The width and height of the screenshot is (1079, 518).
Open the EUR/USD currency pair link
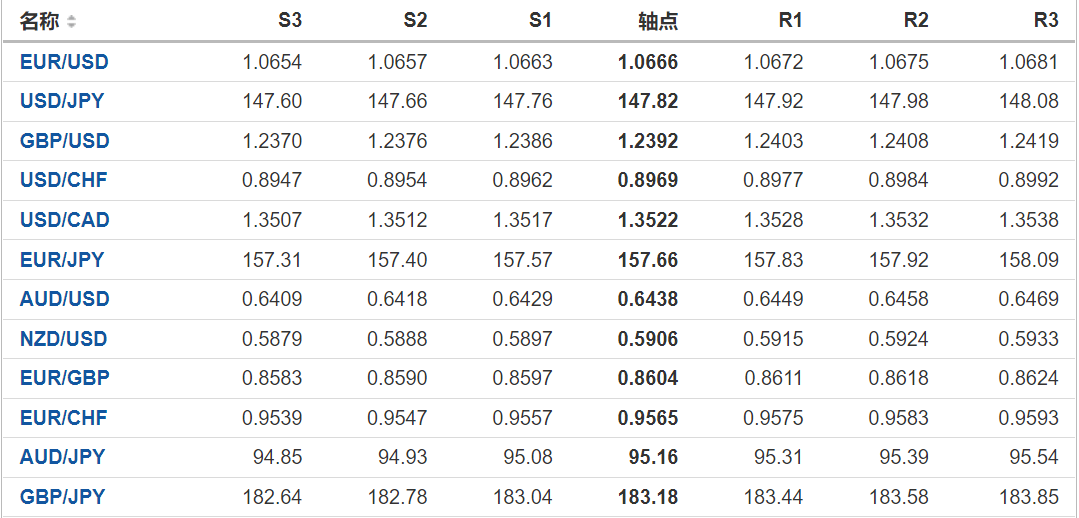coord(64,62)
